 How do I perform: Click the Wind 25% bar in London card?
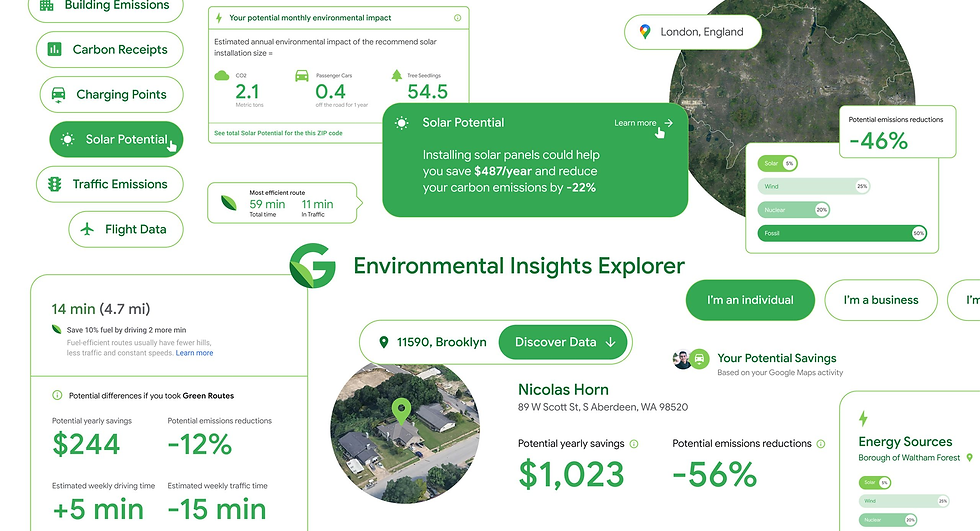pos(813,186)
